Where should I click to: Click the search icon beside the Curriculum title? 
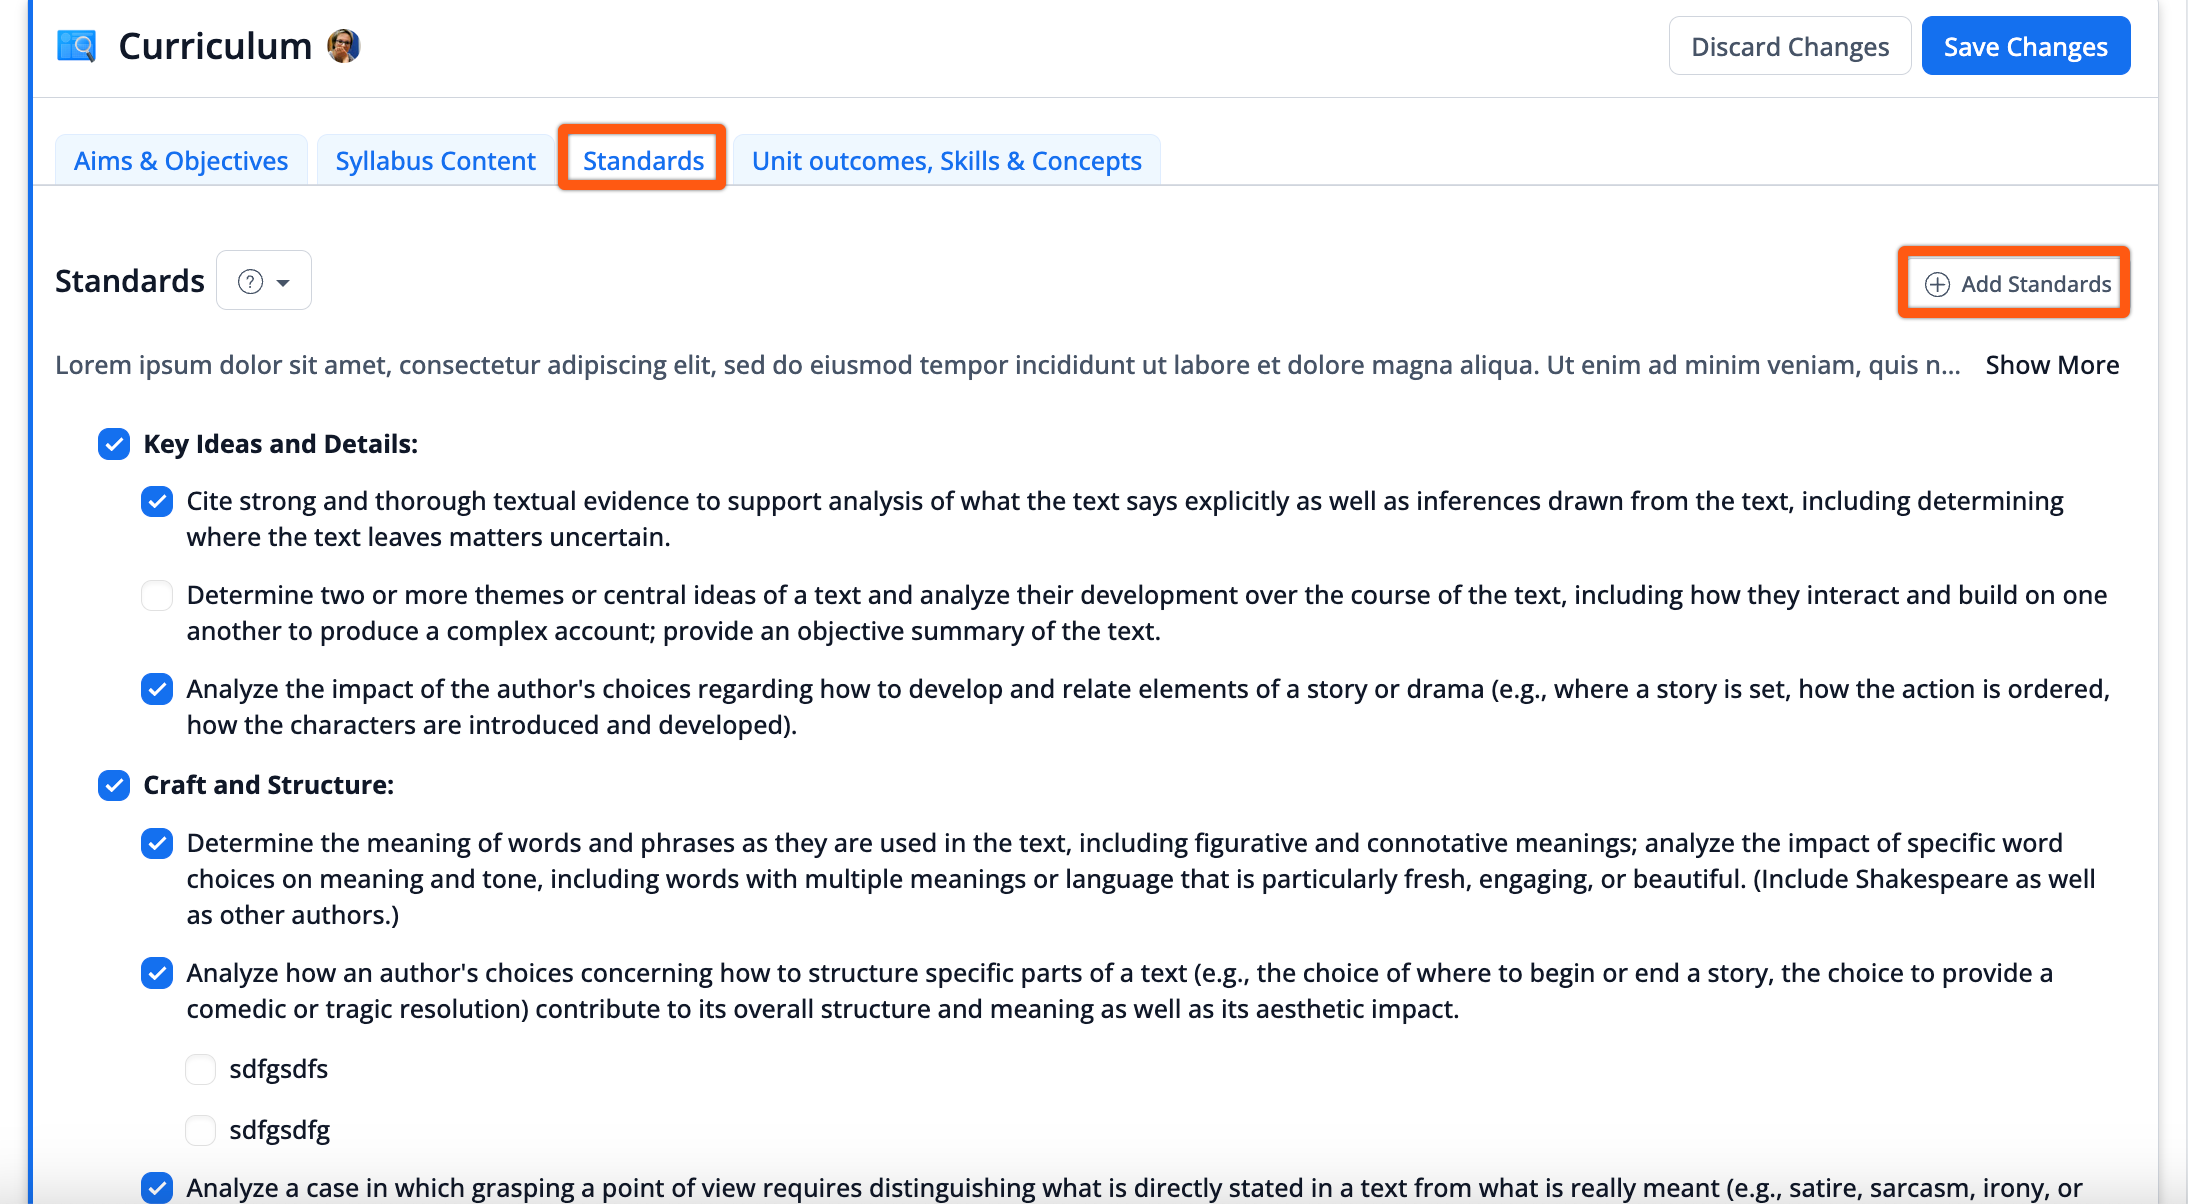tap(77, 45)
